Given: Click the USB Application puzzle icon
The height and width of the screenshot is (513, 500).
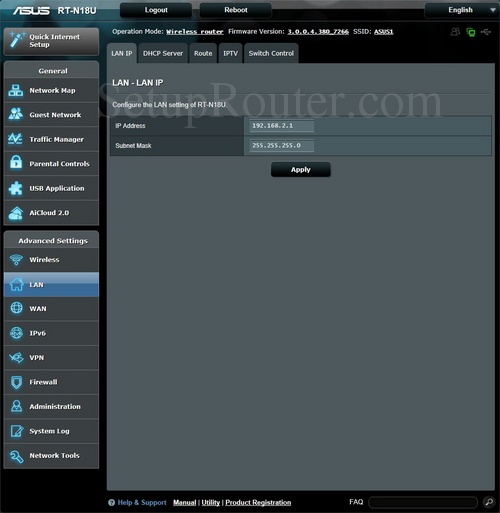Looking at the screenshot, I should (x=16, y=188).
